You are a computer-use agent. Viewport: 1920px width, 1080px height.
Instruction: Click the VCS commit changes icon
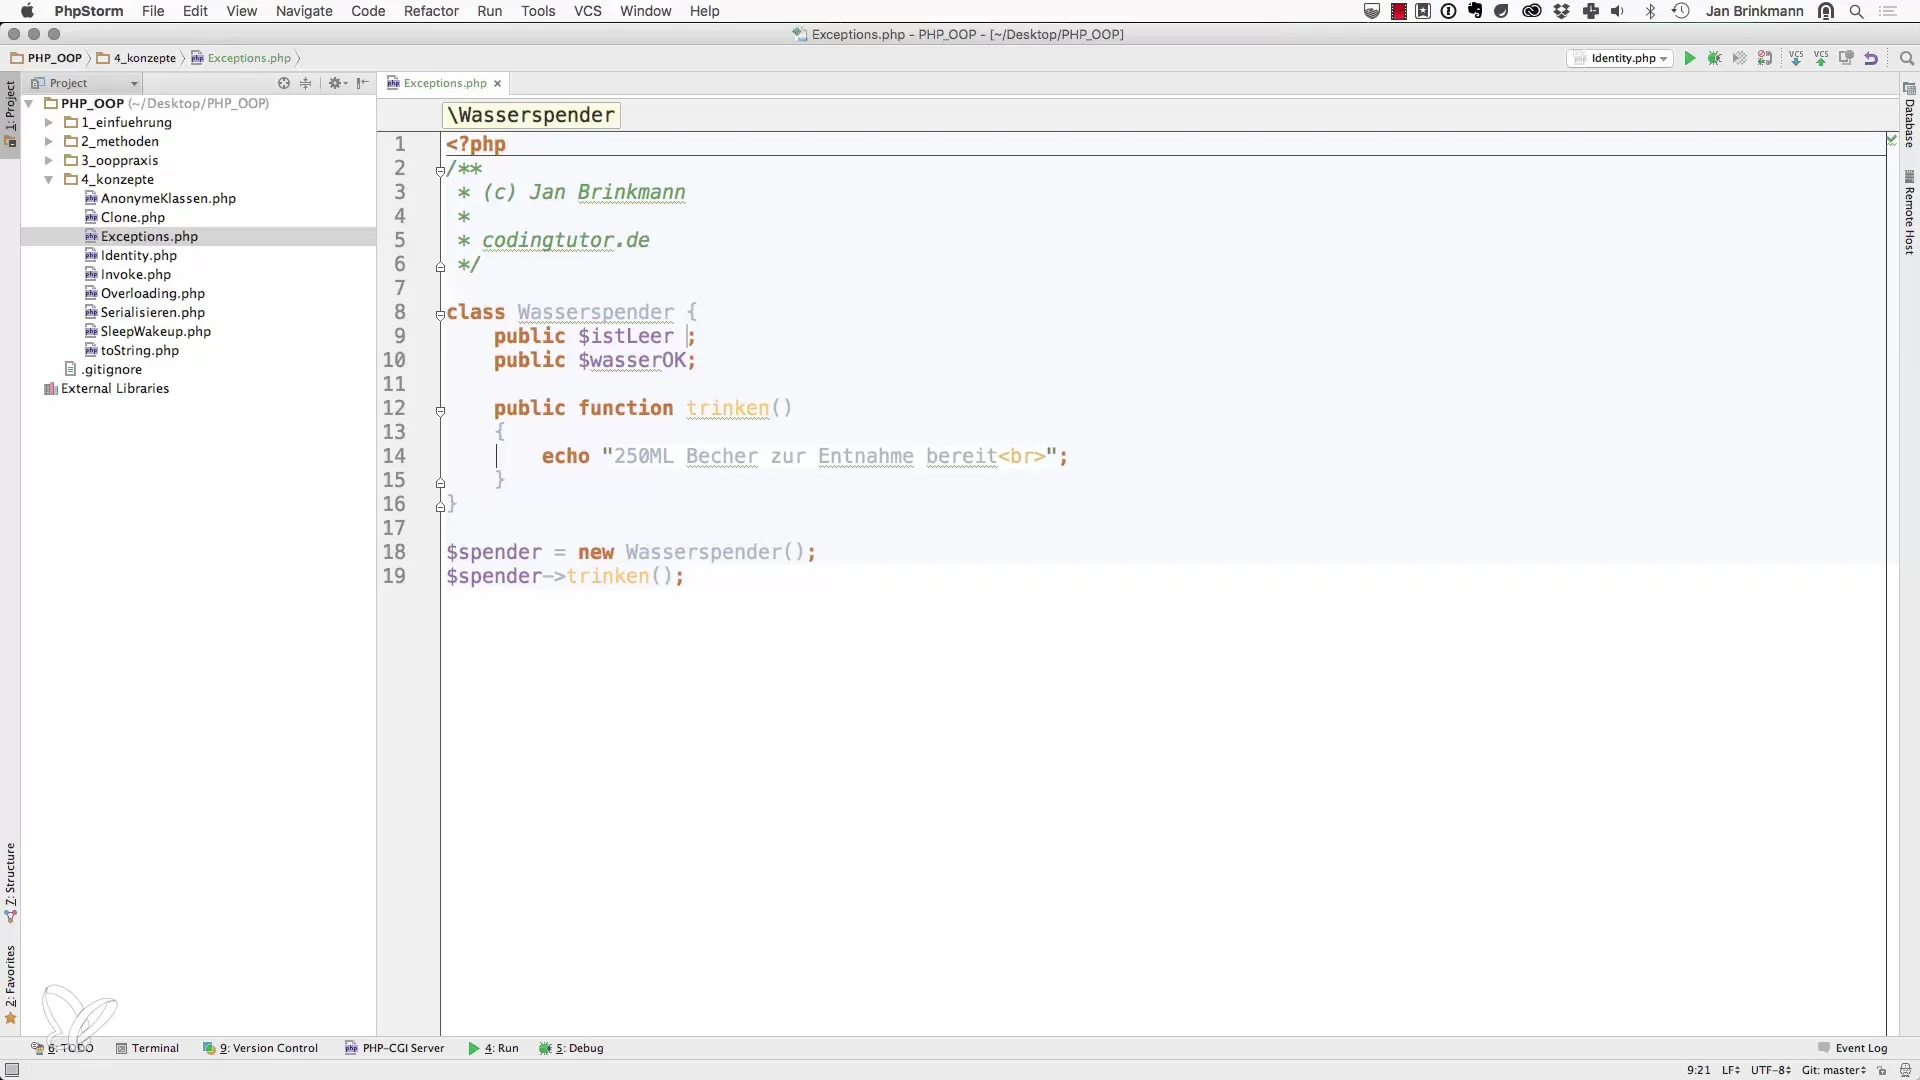[1821, 58]
